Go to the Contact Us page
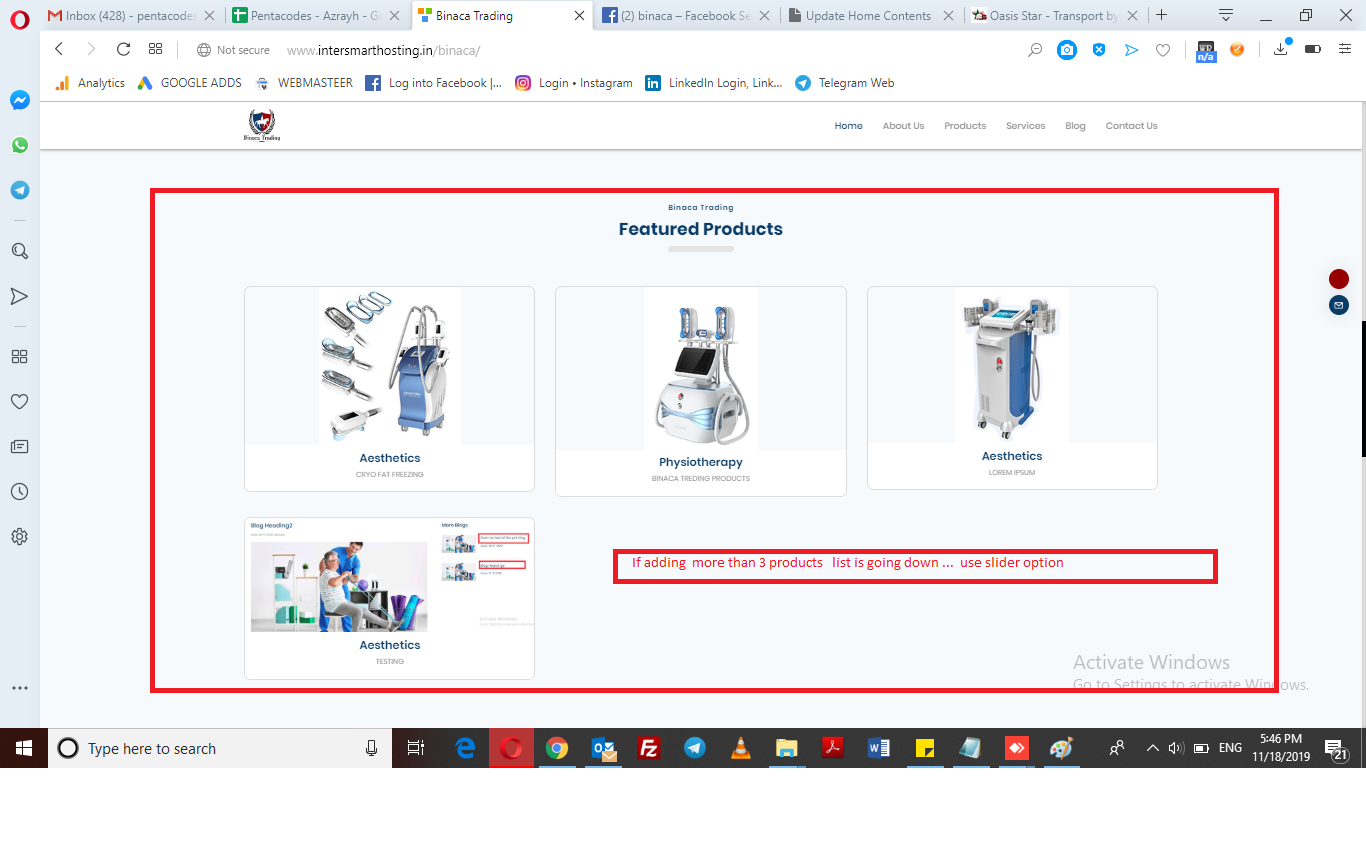Image resolution: width=1366 pixels, height=842 pixels. [x=1131, y=126]
